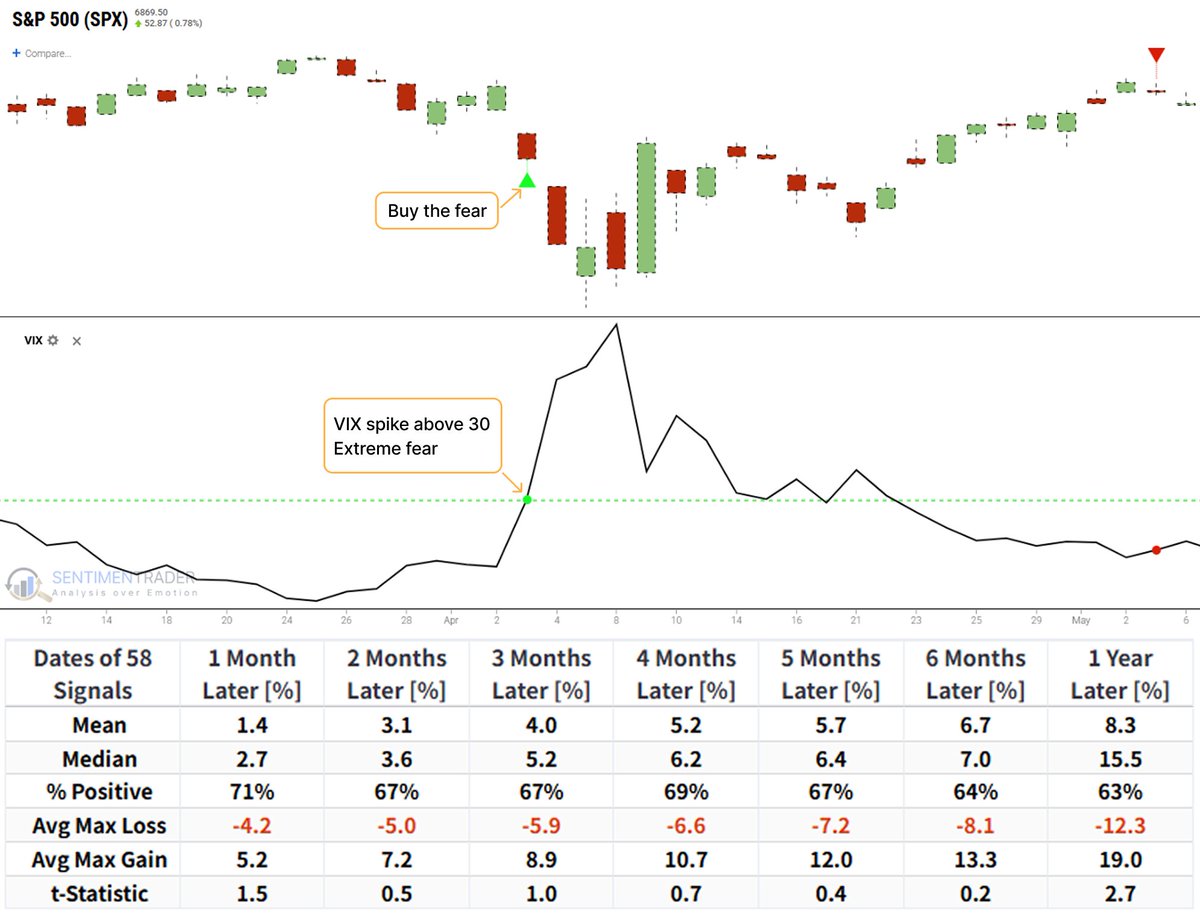Image resolution: width=1200 pixels, height=914 pixels.
Task: Click the plus icon next to Compare
Action: click(18, 54)
